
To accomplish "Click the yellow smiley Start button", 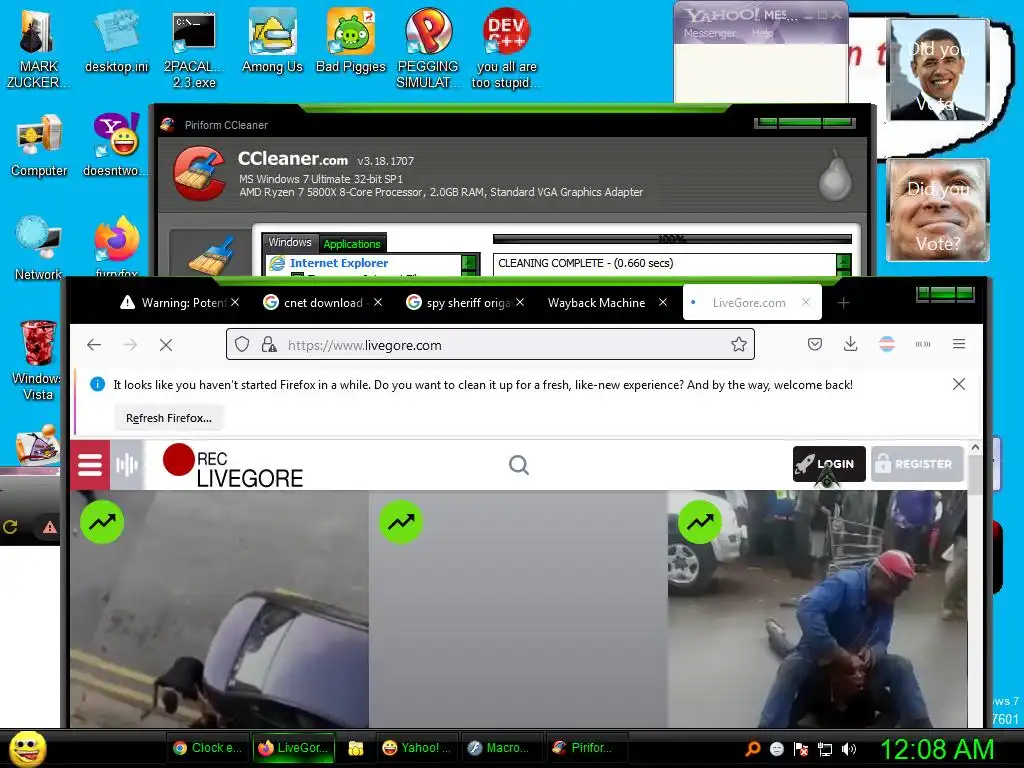I will click(x=27, y=749).
